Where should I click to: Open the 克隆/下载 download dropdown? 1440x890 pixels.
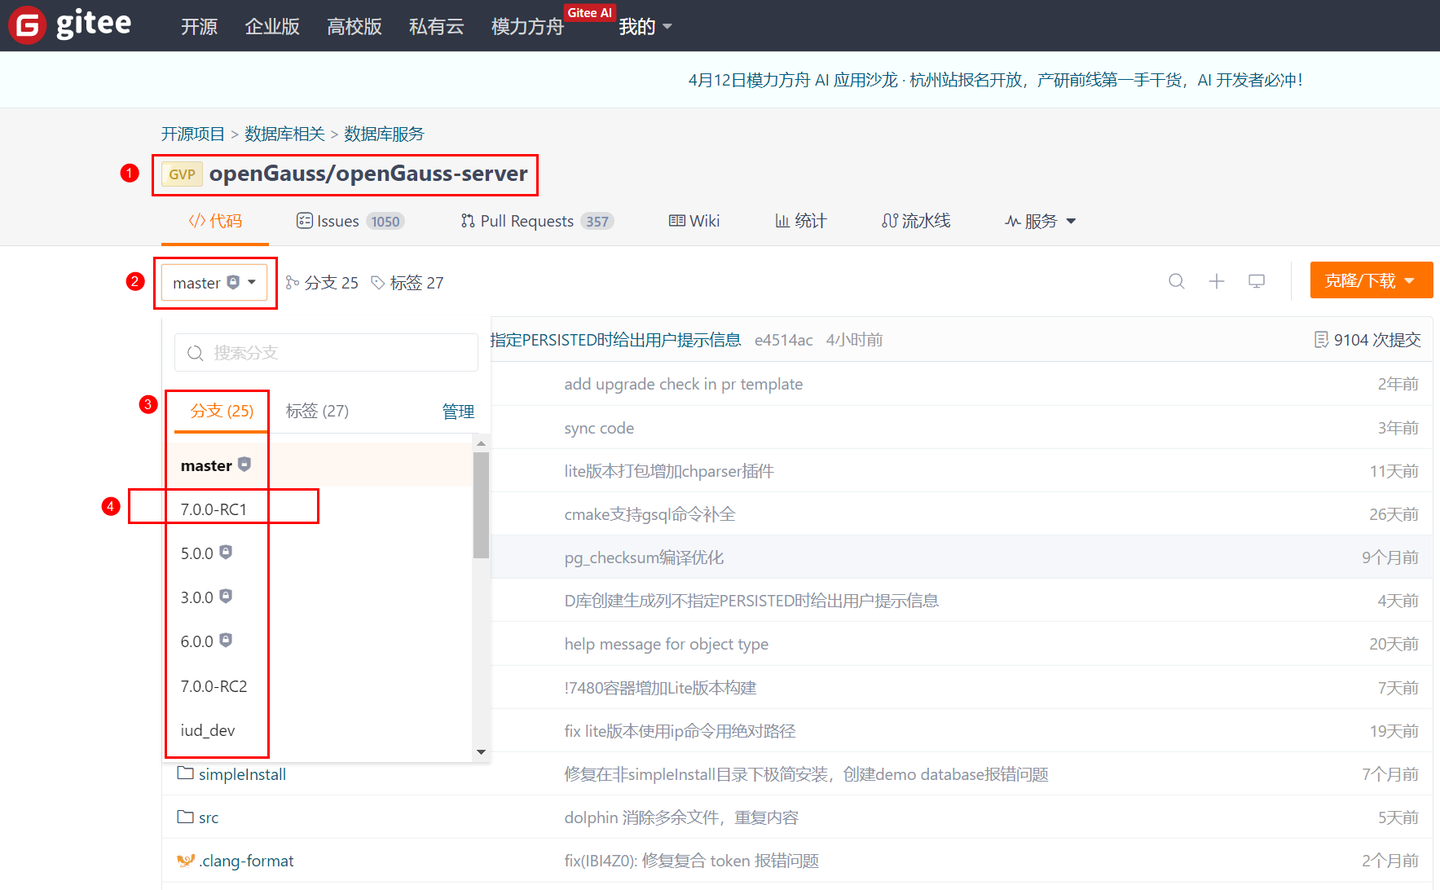coord(1371,280)
